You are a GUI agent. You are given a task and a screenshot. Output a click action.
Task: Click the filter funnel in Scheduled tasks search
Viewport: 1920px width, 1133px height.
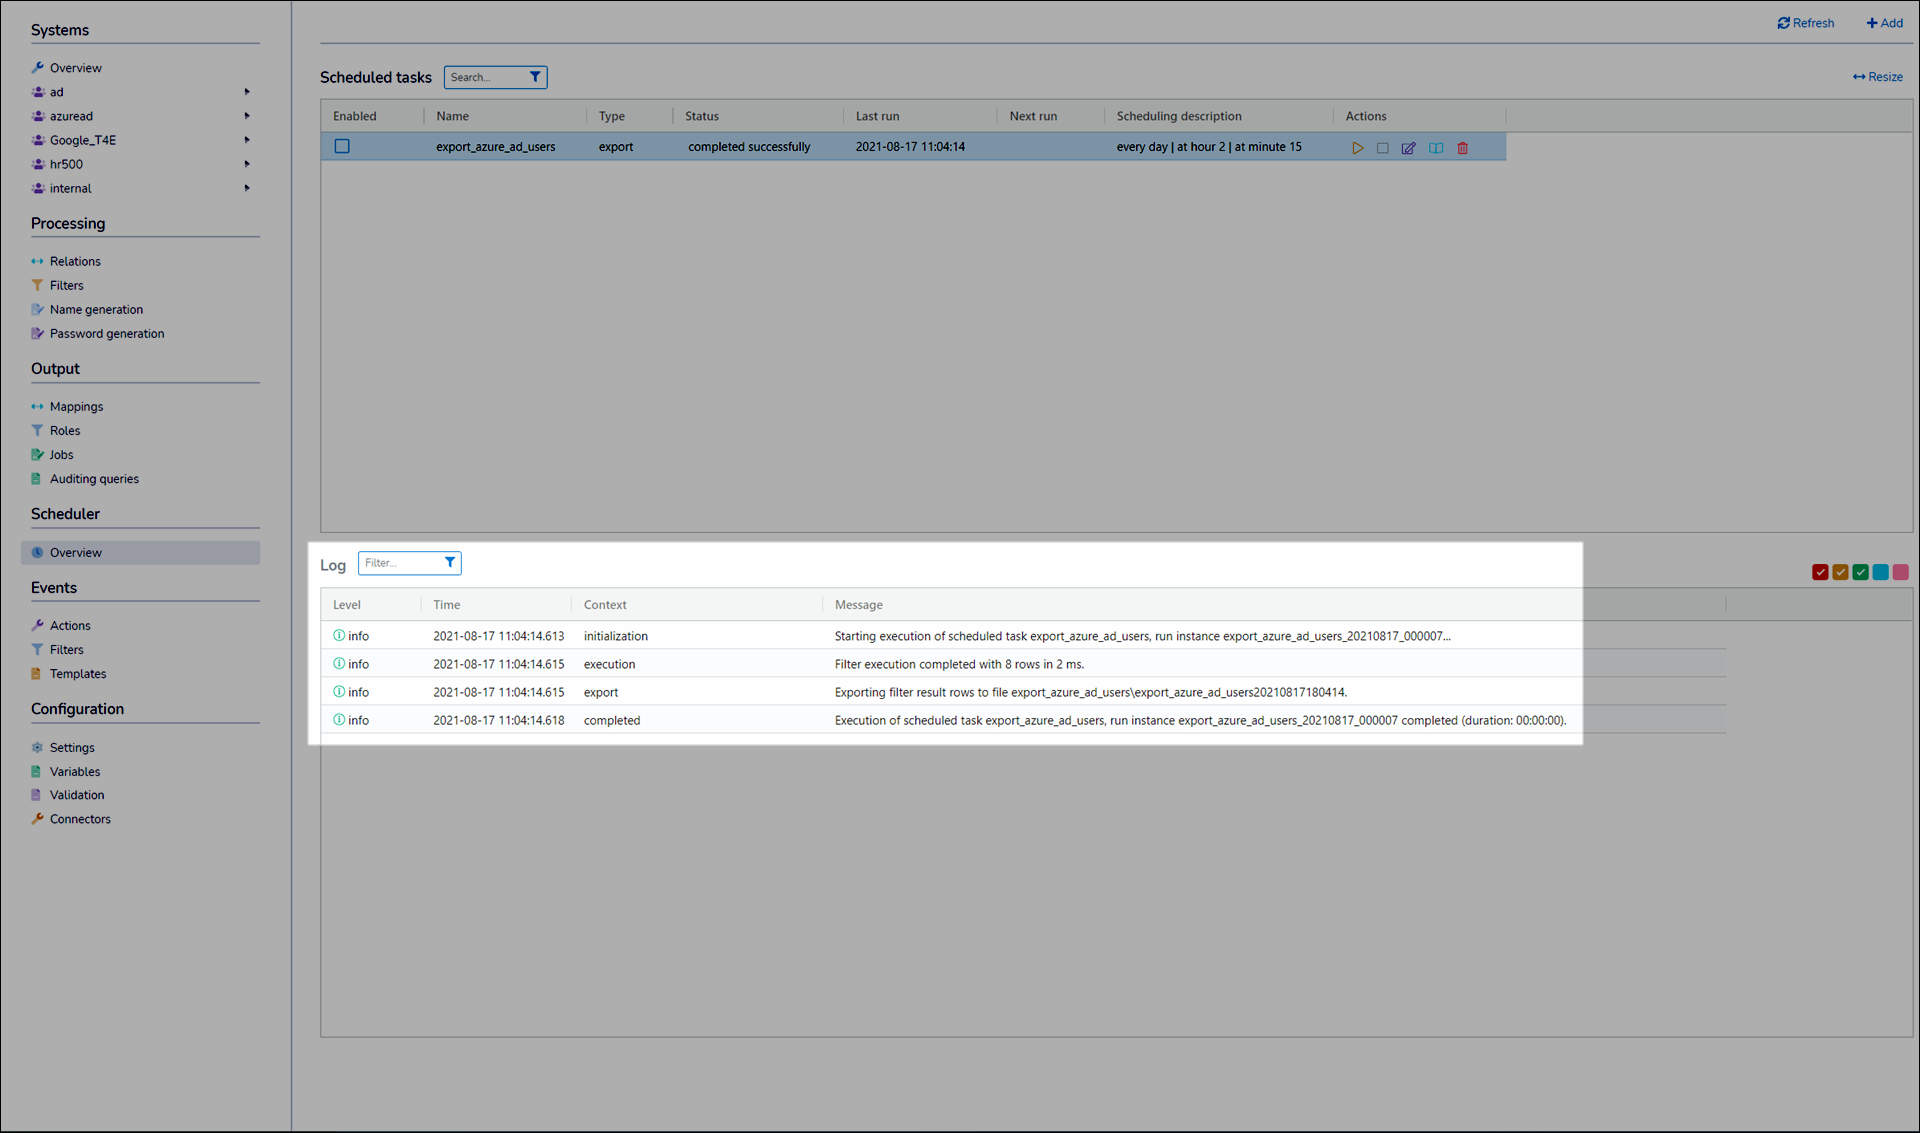[x=535, y=77]
